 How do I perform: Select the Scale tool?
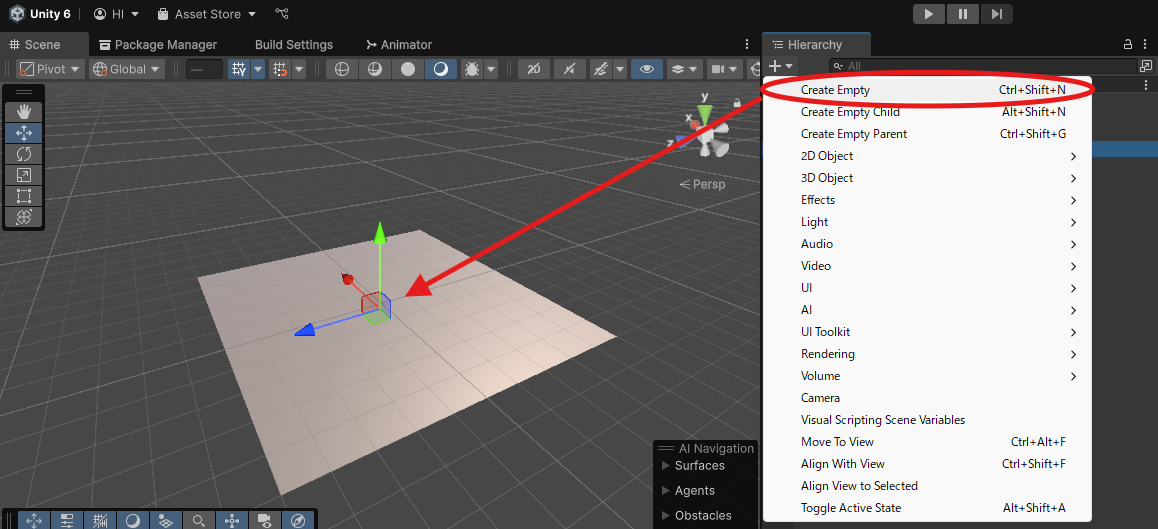(24, 175)
